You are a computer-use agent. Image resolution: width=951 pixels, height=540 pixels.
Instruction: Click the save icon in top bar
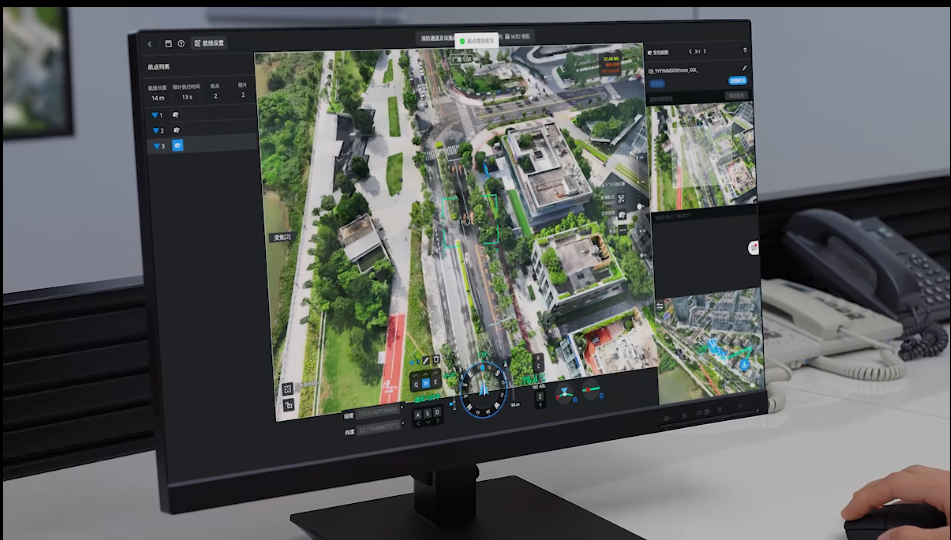(168, 44)
